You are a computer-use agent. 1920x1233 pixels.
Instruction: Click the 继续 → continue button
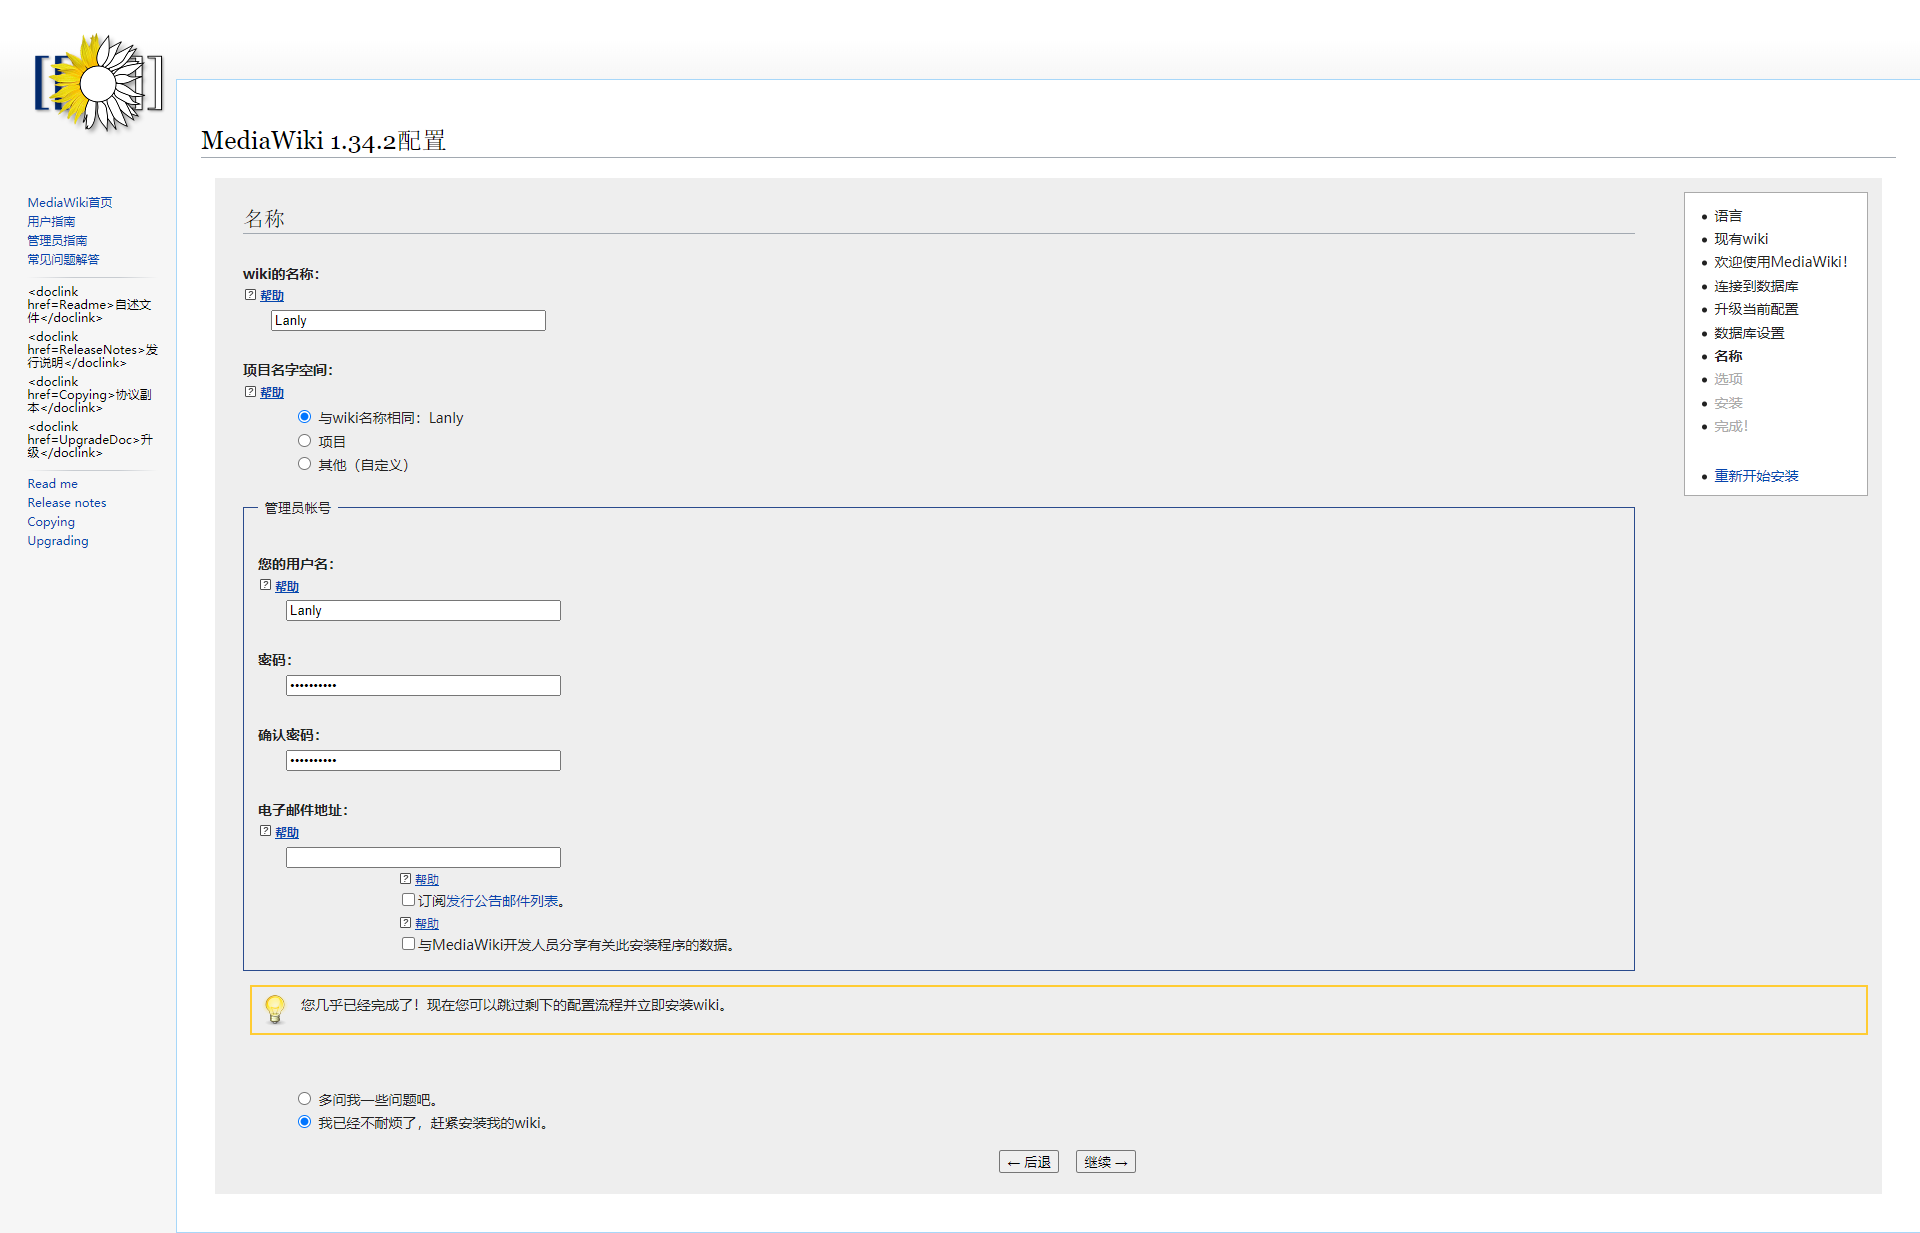click(x=1105, y=1162)
